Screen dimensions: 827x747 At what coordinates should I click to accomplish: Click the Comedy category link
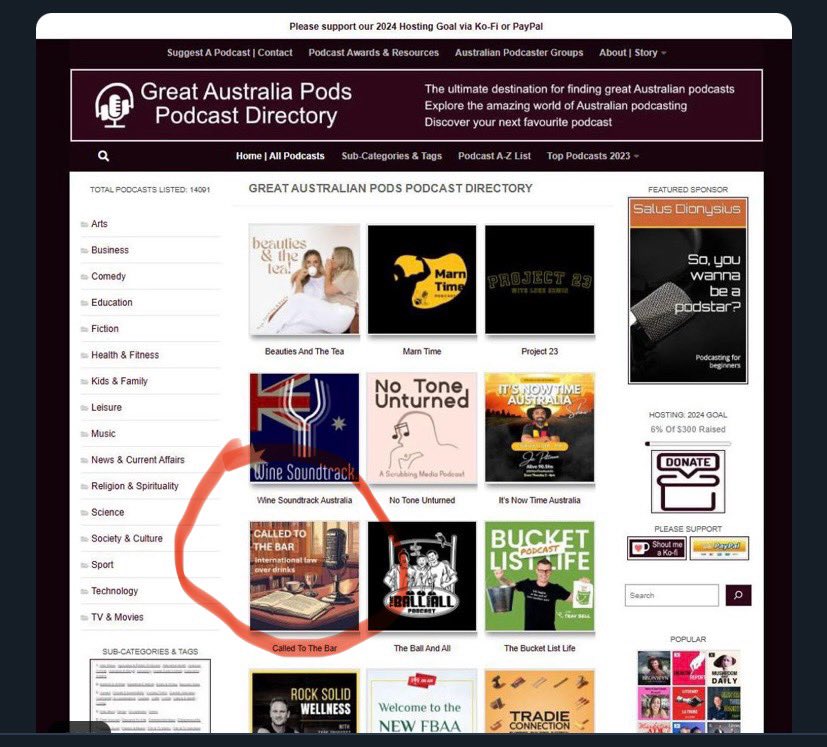(108, 276)
